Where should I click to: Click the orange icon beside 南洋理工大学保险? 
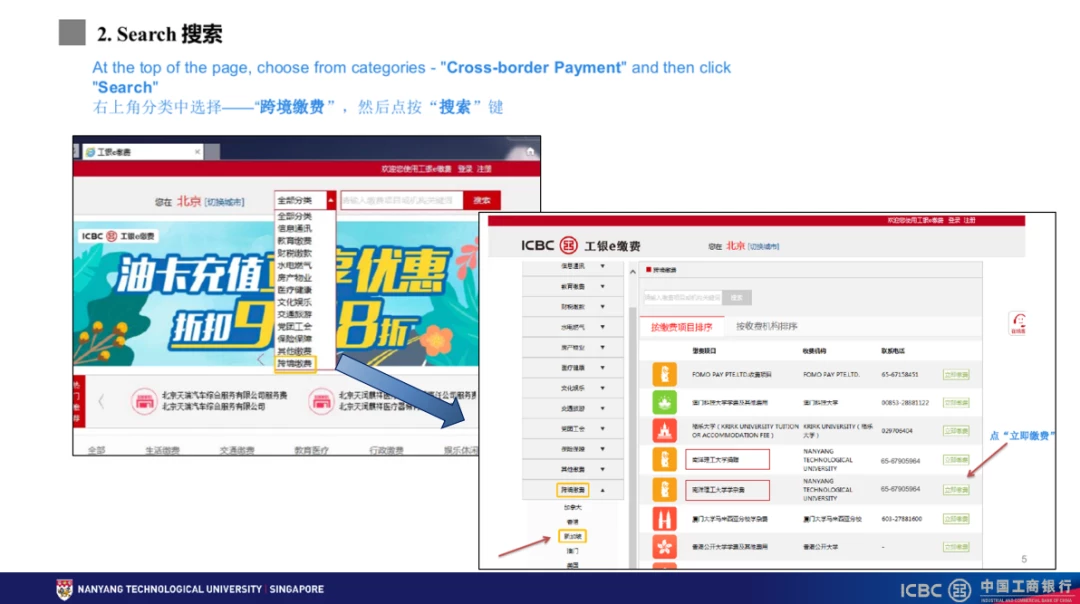click(x=665, y=459)
